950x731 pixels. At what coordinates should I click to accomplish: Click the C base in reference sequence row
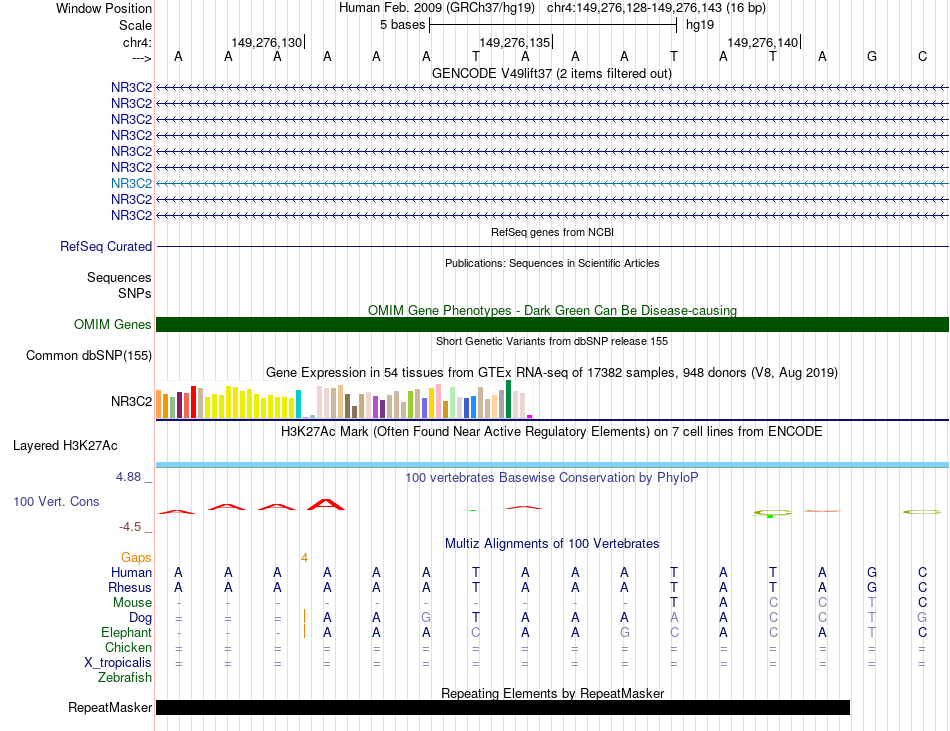922,56
